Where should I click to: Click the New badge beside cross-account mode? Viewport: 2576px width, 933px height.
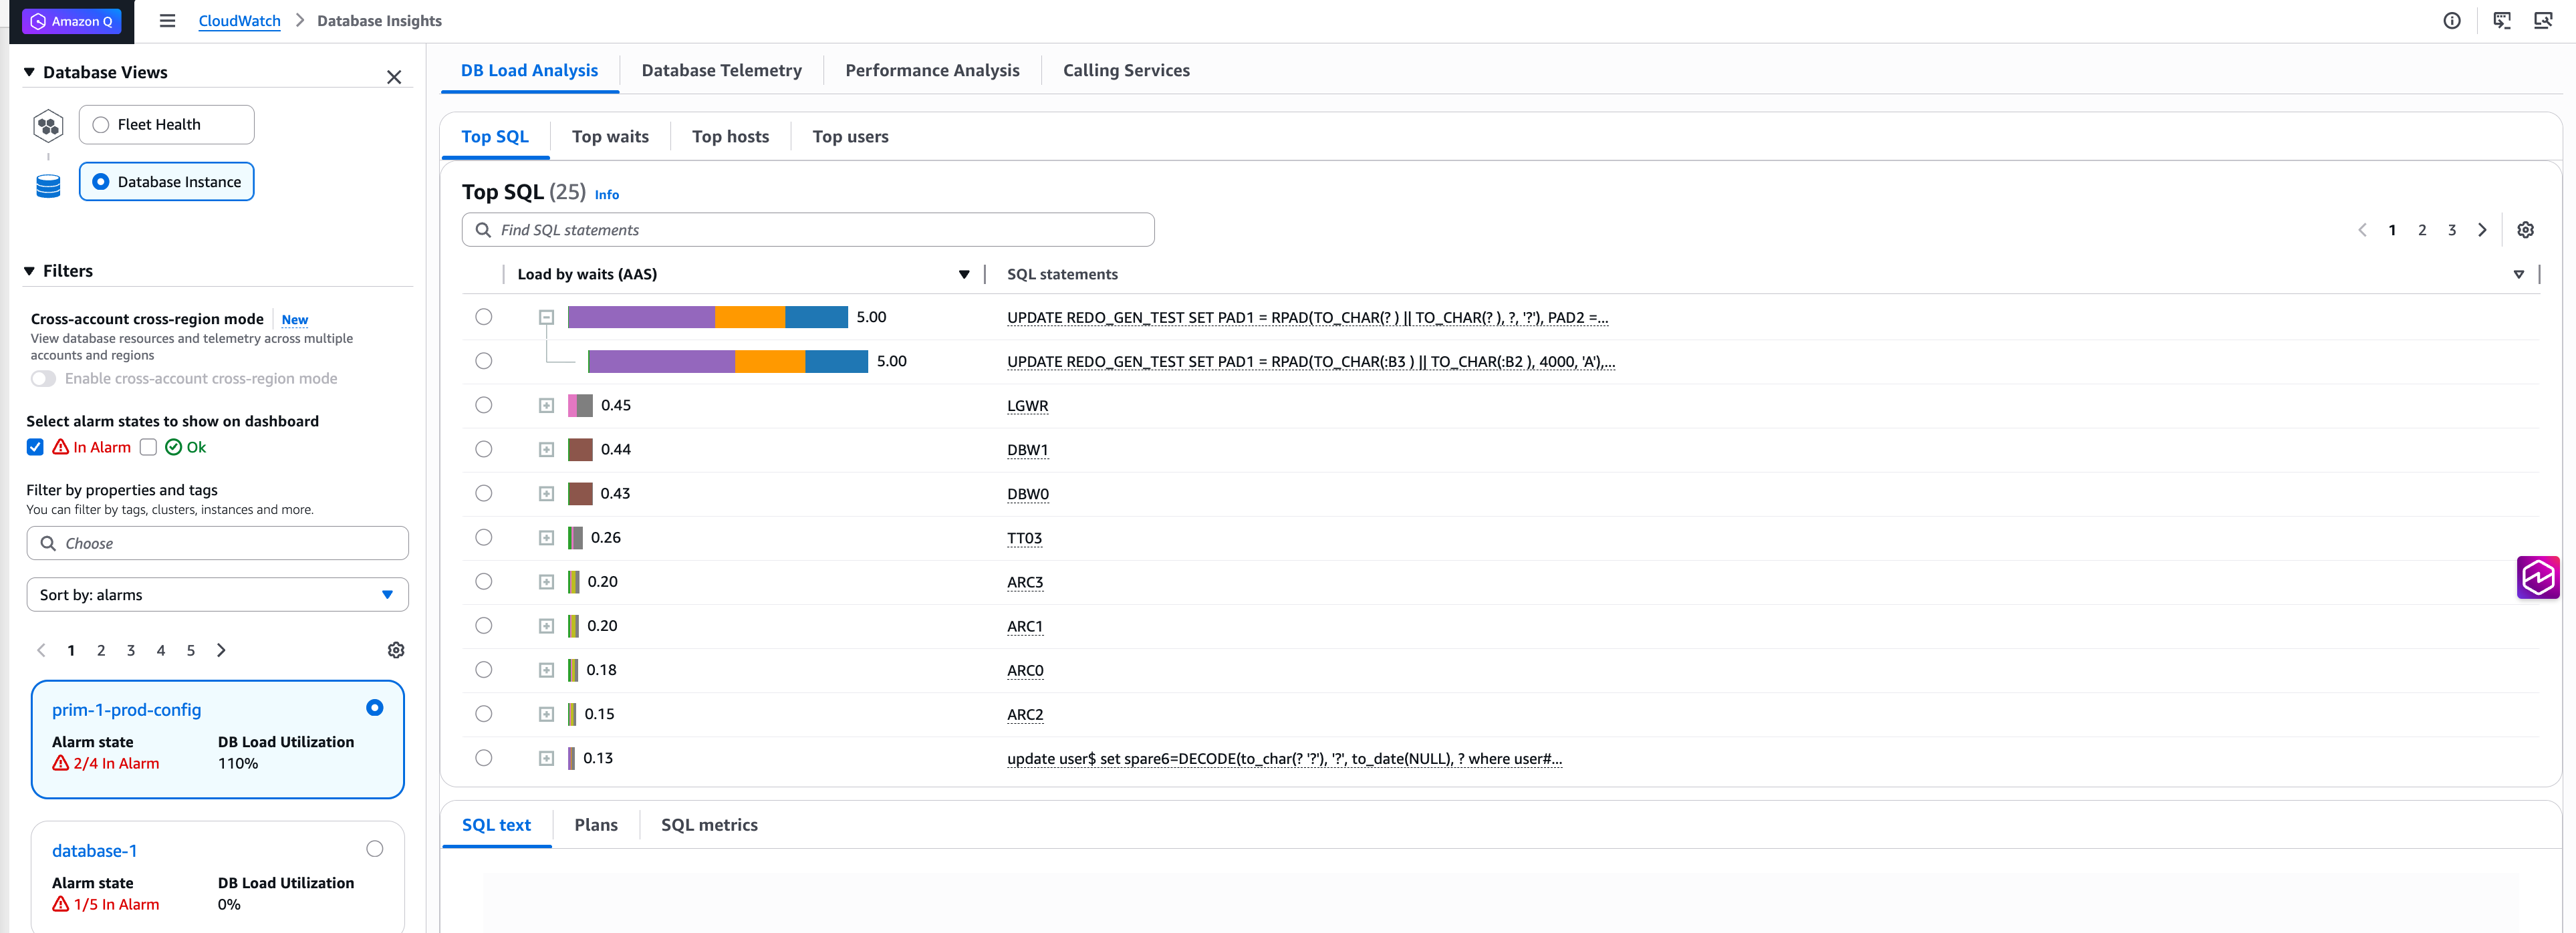click(295, 320)
